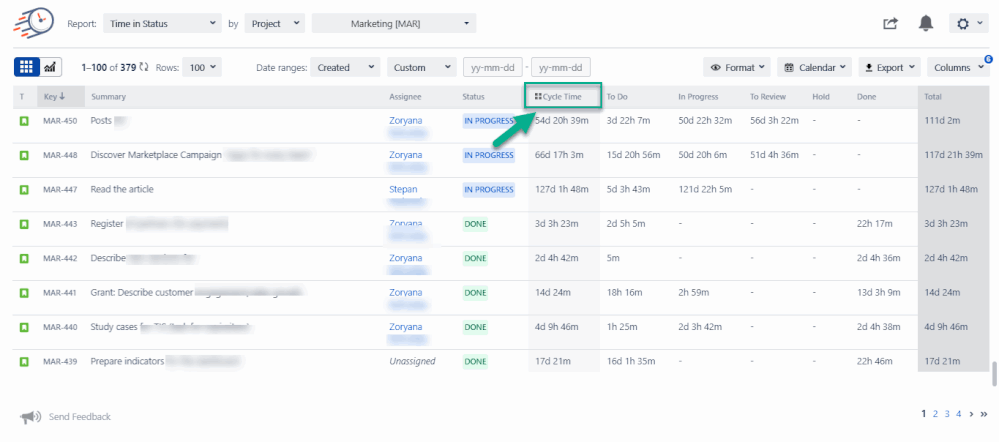This screenshot has height=442, width=999.
Task: Click the Time in Status app logo
Action: coord(34,23)
